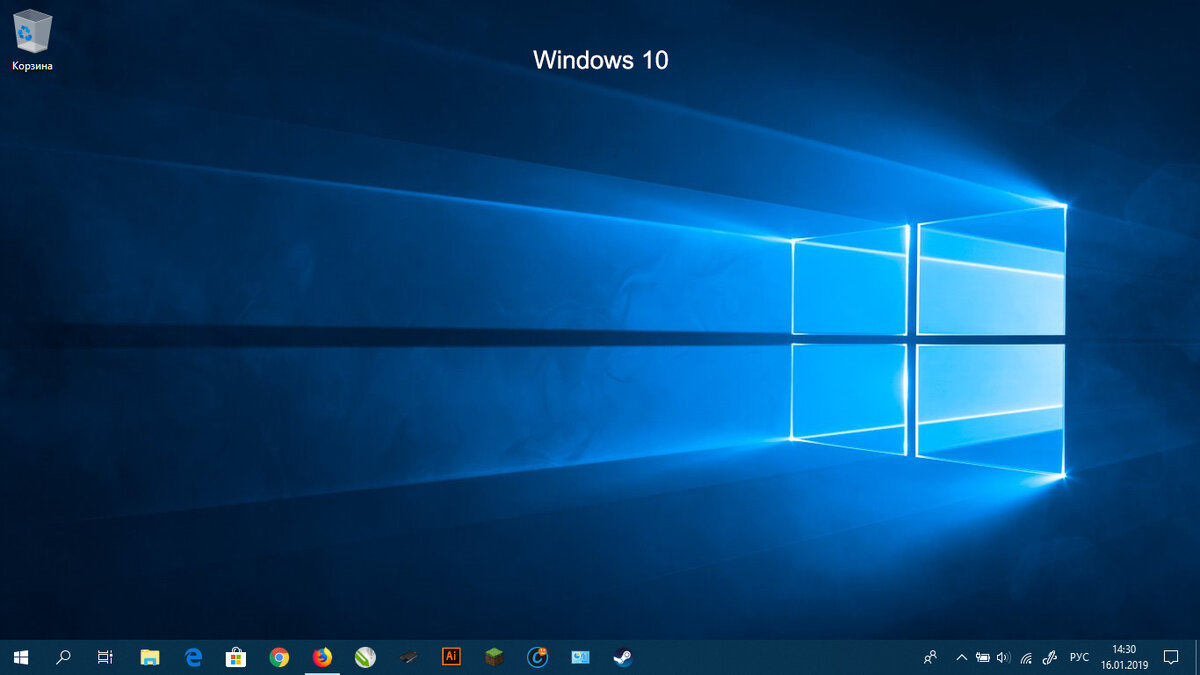Open the black device app on taskbar

tap(408, 657)
